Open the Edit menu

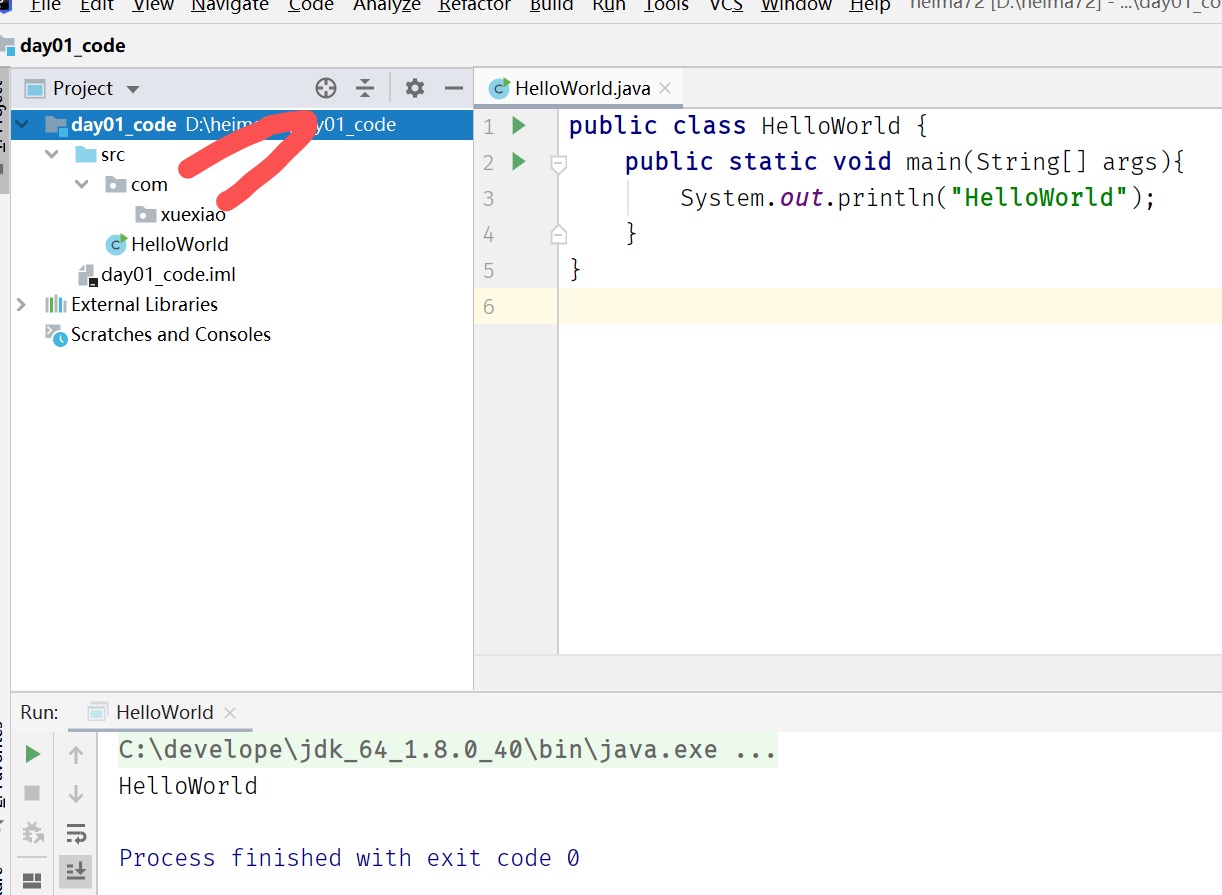click(x=96, y=6)
